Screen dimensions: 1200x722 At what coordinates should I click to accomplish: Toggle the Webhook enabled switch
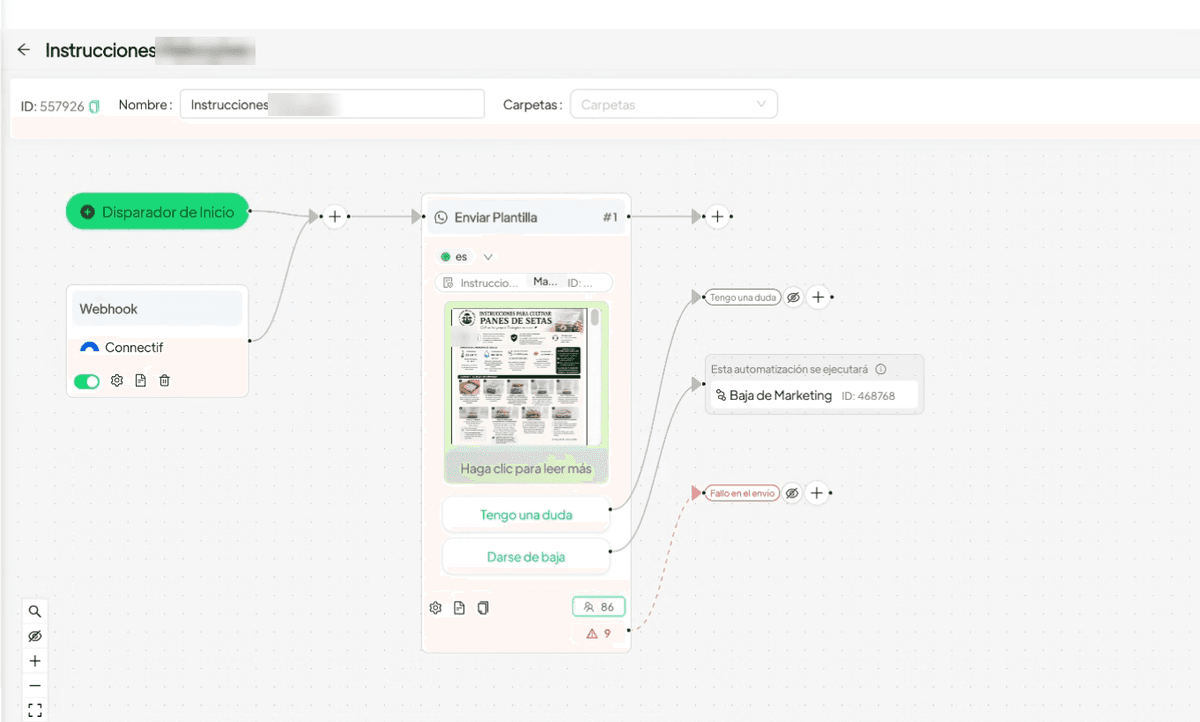point(87,381)
